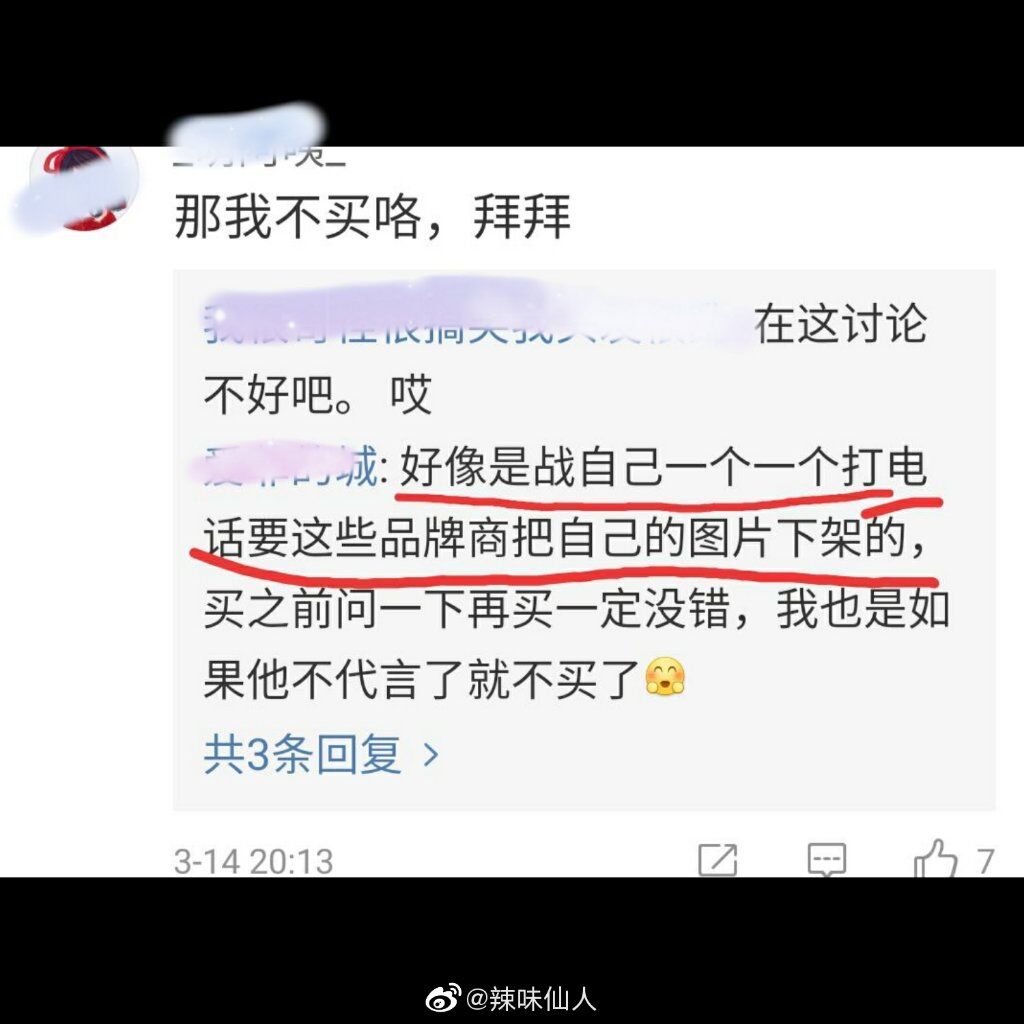Image resolution: width=1024 pixels, height=1024 pixels.
Task: Like the comment with the thumbs-up icon
Action: click(936, 858)
